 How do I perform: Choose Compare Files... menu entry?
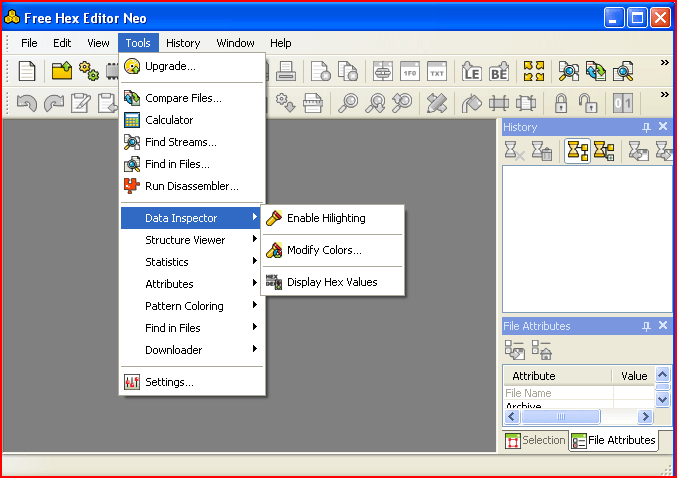(x=192, y=98)
